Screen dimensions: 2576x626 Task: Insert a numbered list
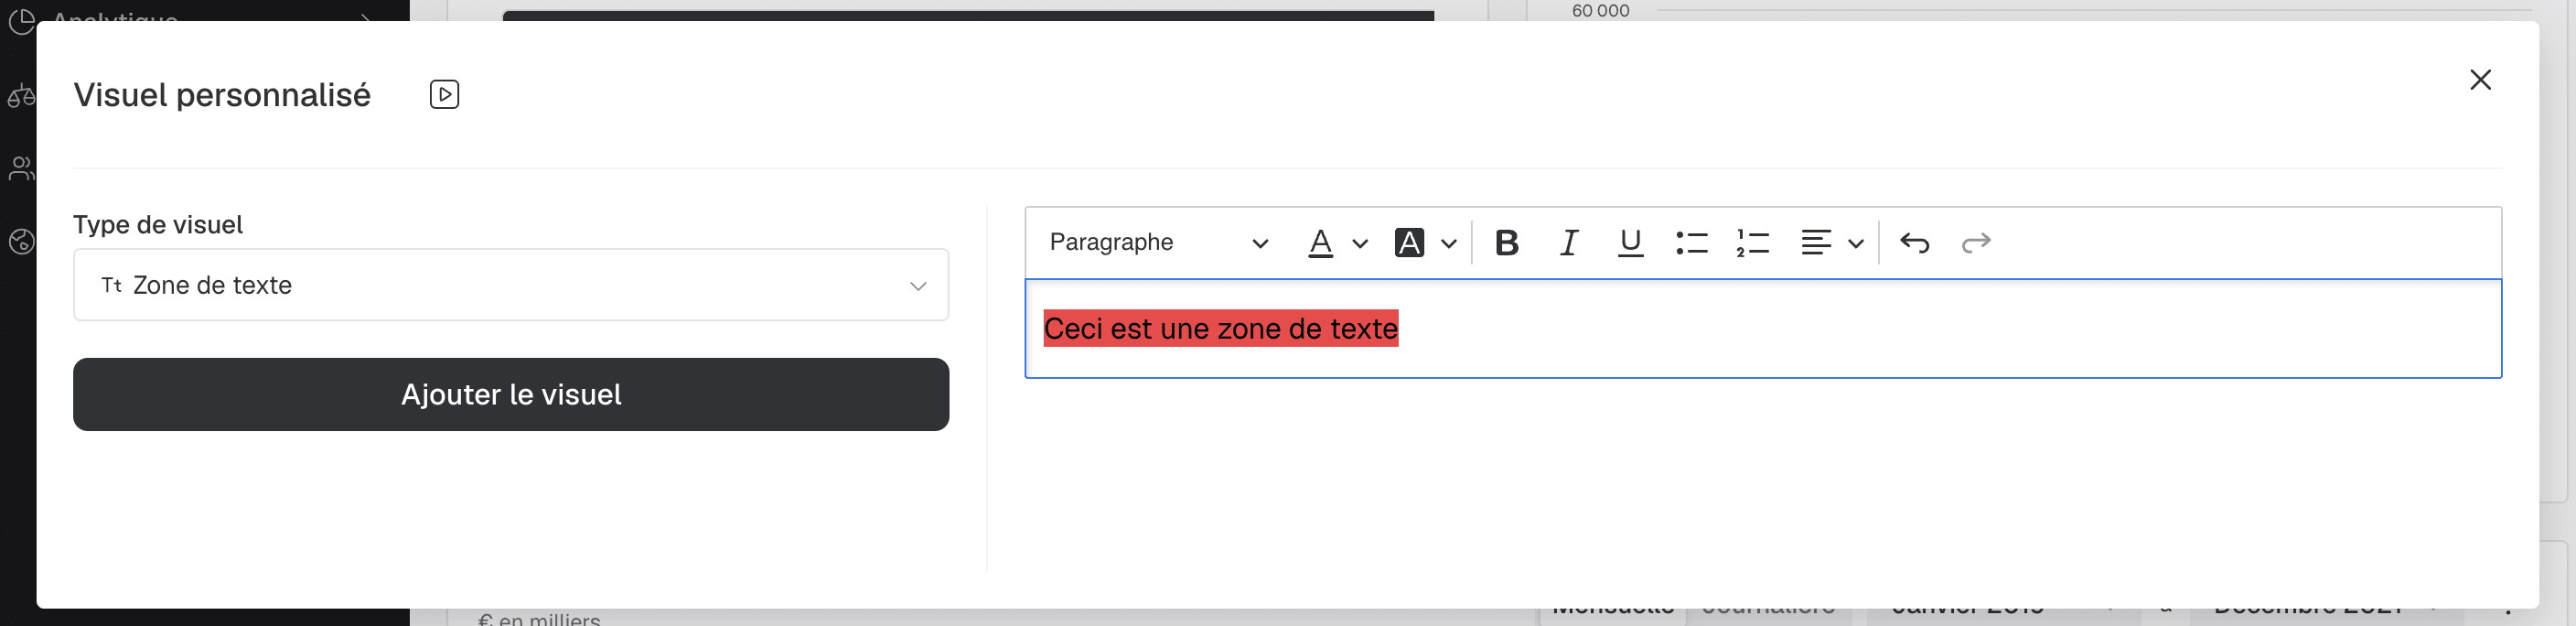click(1752, 243)
